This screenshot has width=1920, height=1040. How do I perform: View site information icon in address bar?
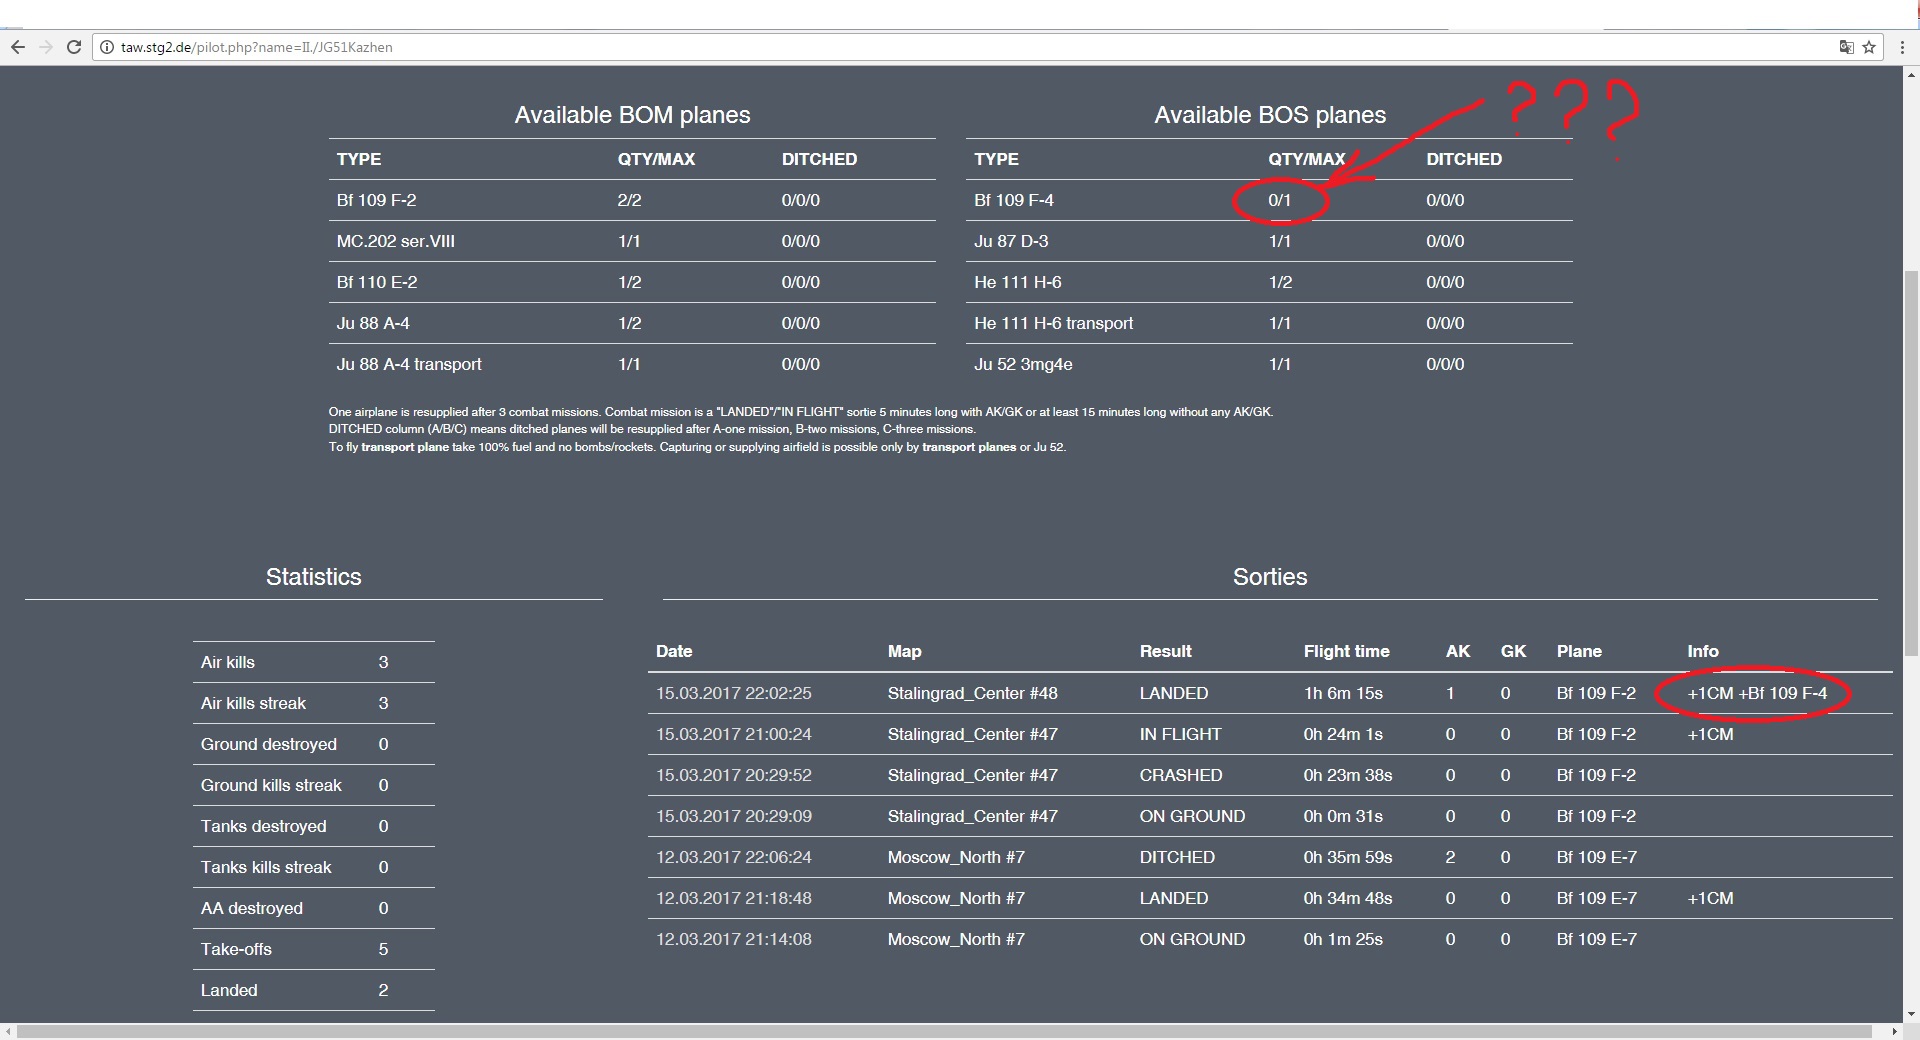point(107,47)
